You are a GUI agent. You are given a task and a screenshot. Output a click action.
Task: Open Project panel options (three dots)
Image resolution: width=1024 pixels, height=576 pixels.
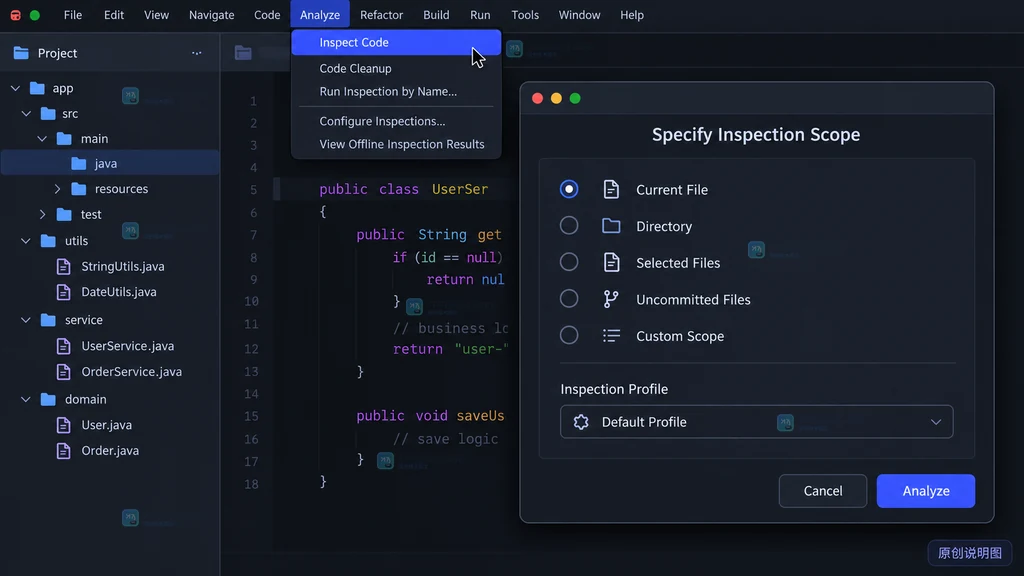197,53
